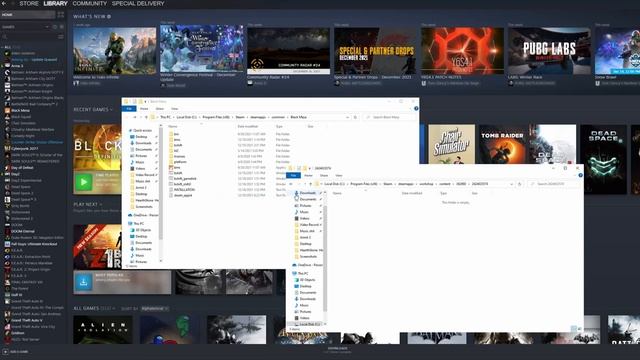Open Community Radar #24 news card
This screenshot has height=360, width=640.
coord(289,51)
